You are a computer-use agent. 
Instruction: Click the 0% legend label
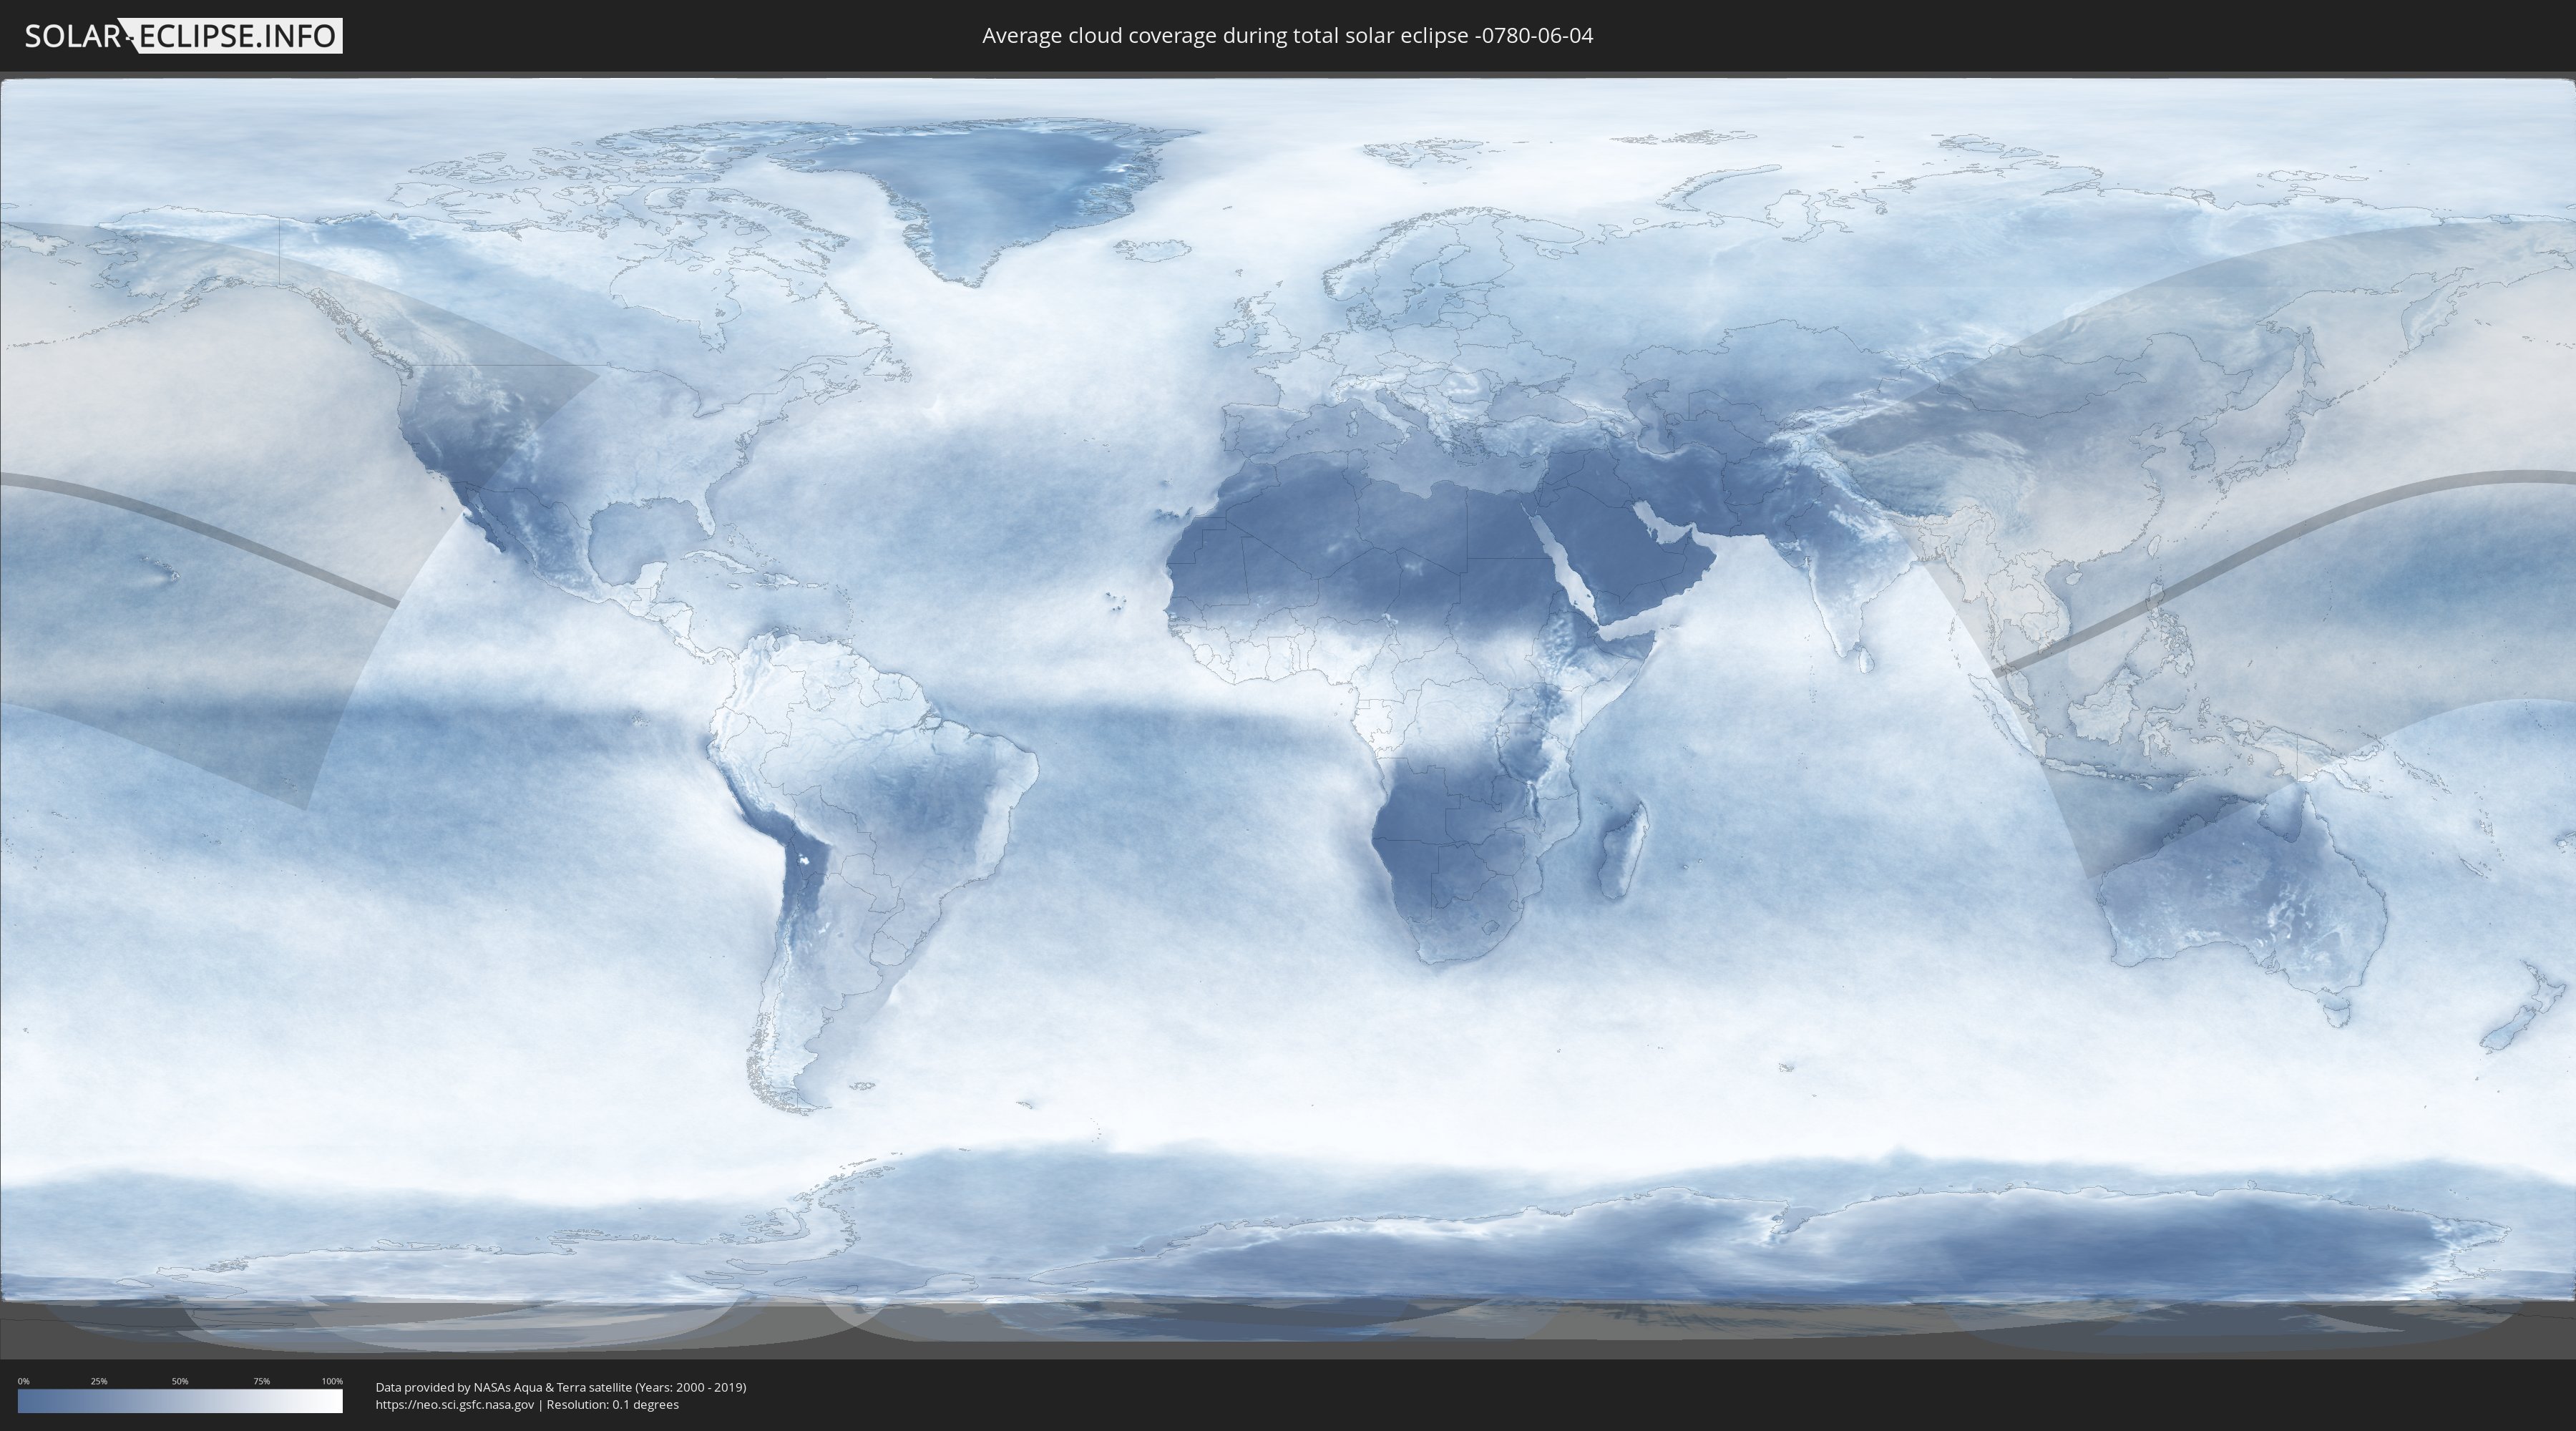coord(23,1381)
